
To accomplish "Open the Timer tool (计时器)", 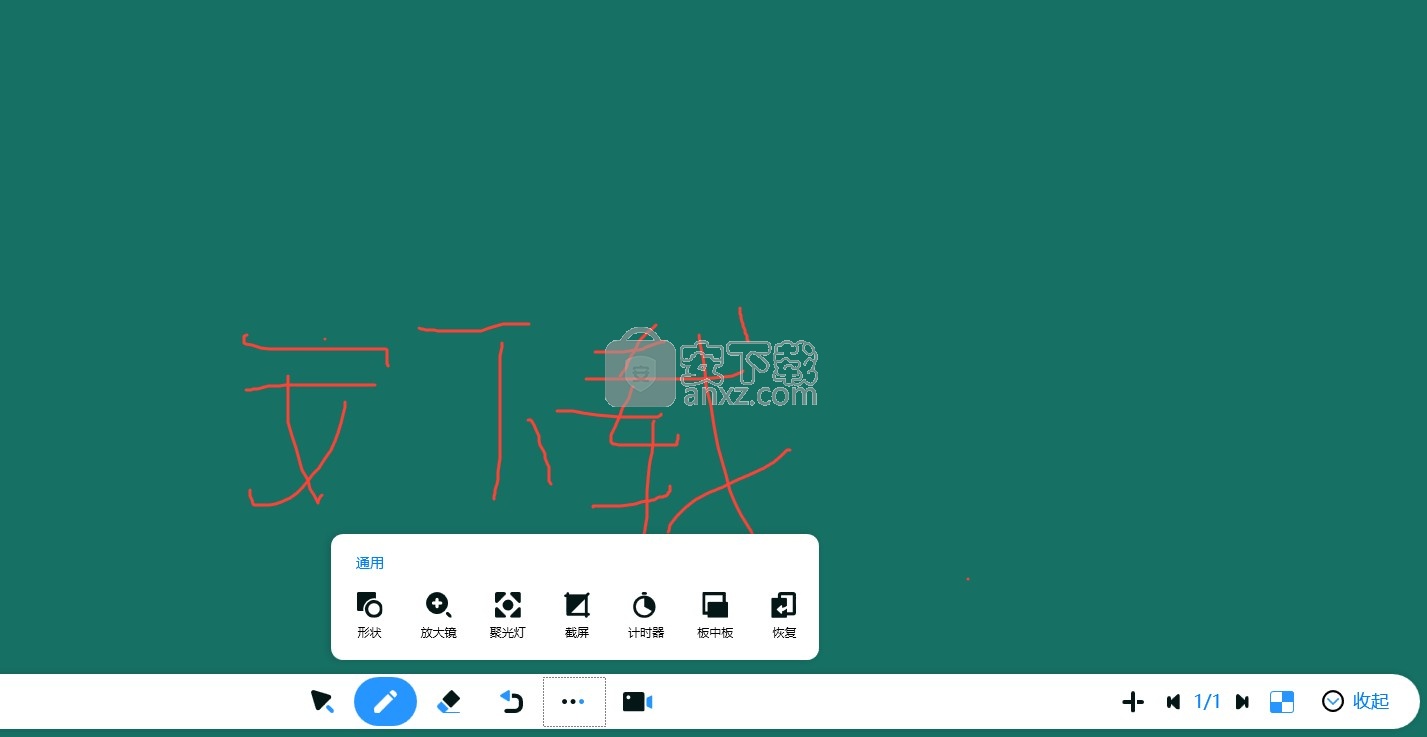I will coord(645,614).
